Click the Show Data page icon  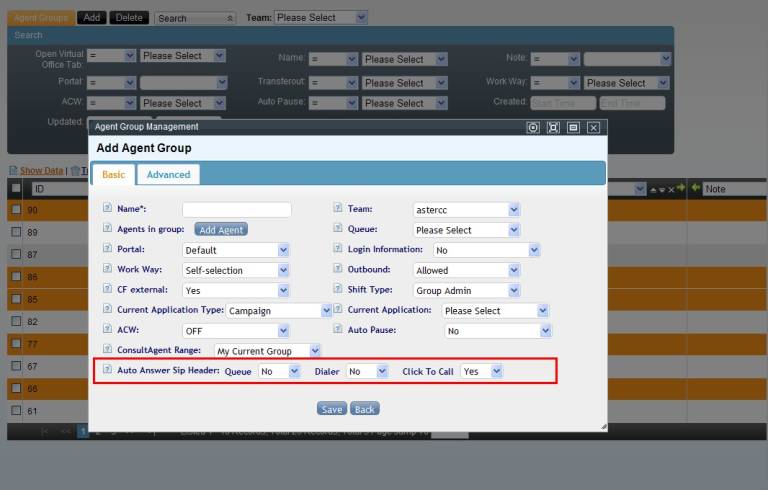tap(14, 171)
